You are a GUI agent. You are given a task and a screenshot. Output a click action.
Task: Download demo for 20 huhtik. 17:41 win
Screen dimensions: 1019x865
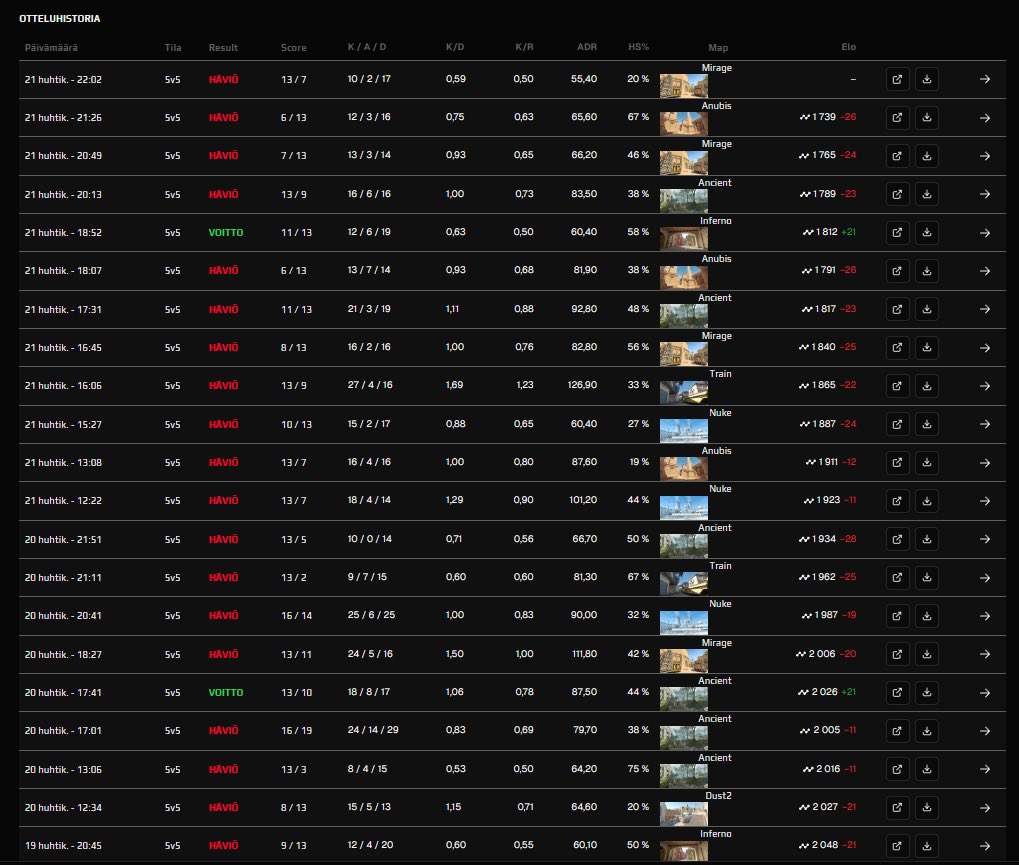[927, 693]
